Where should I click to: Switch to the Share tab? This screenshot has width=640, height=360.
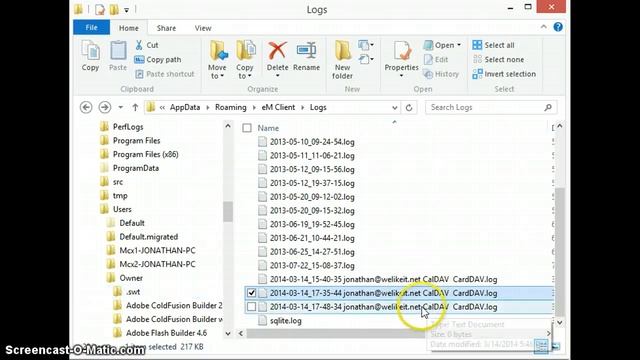coord(166,28)
